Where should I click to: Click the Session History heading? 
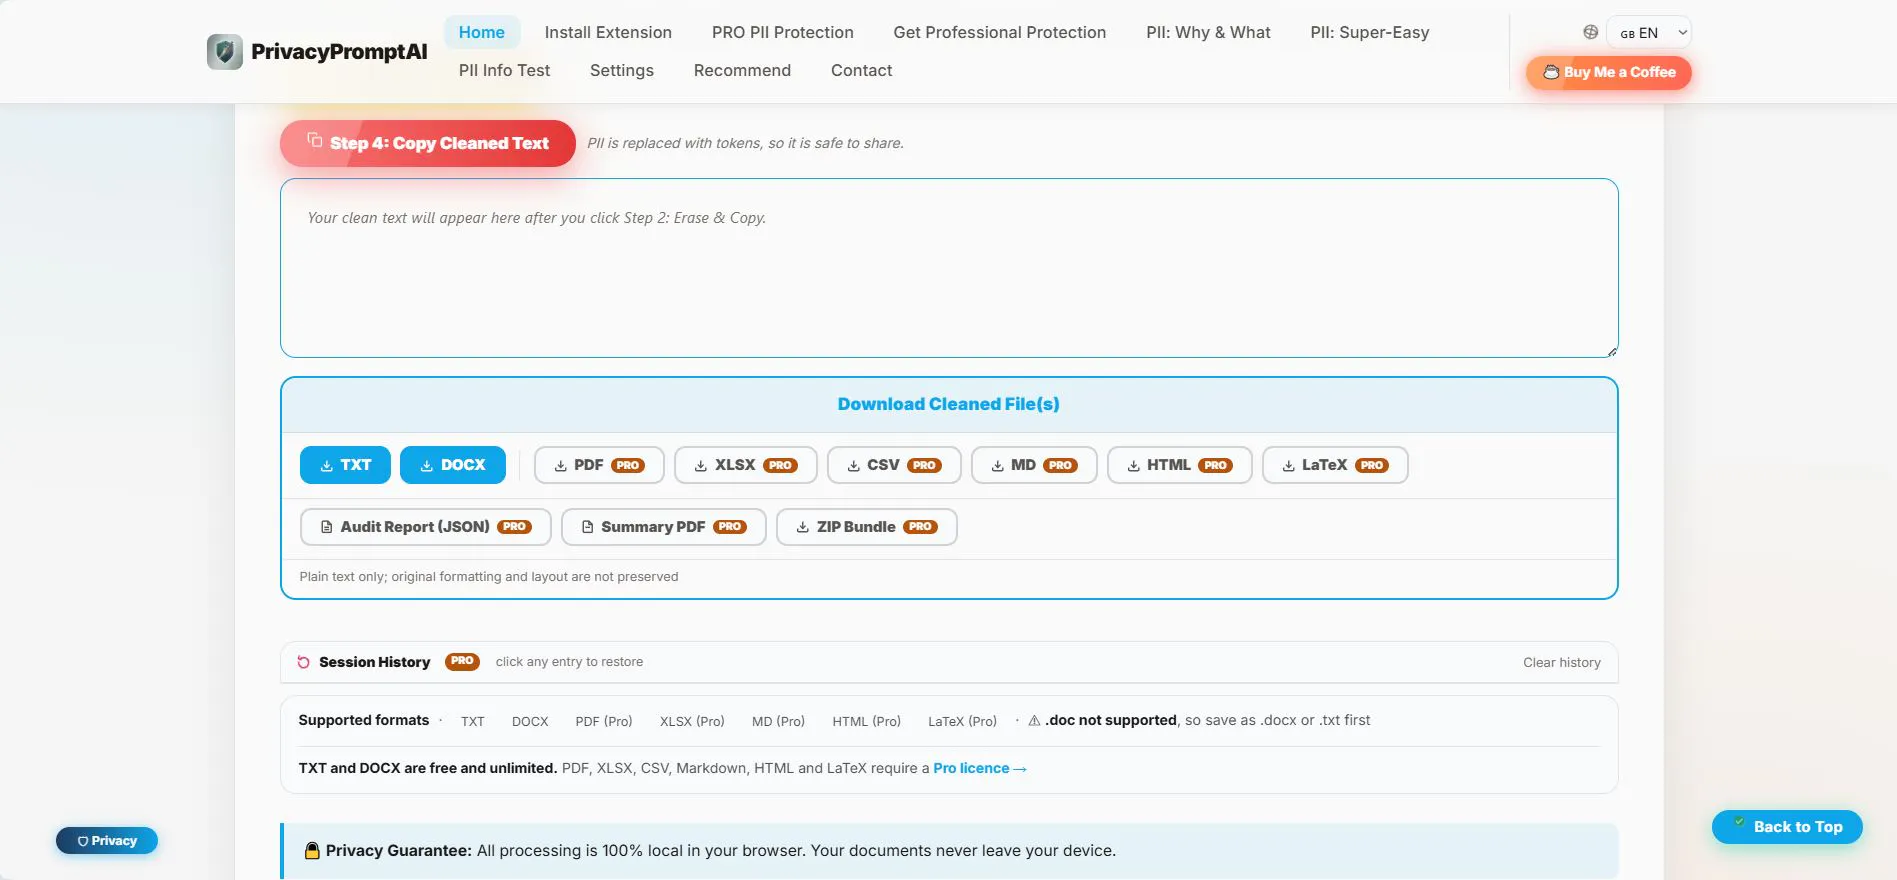point(375,662)
